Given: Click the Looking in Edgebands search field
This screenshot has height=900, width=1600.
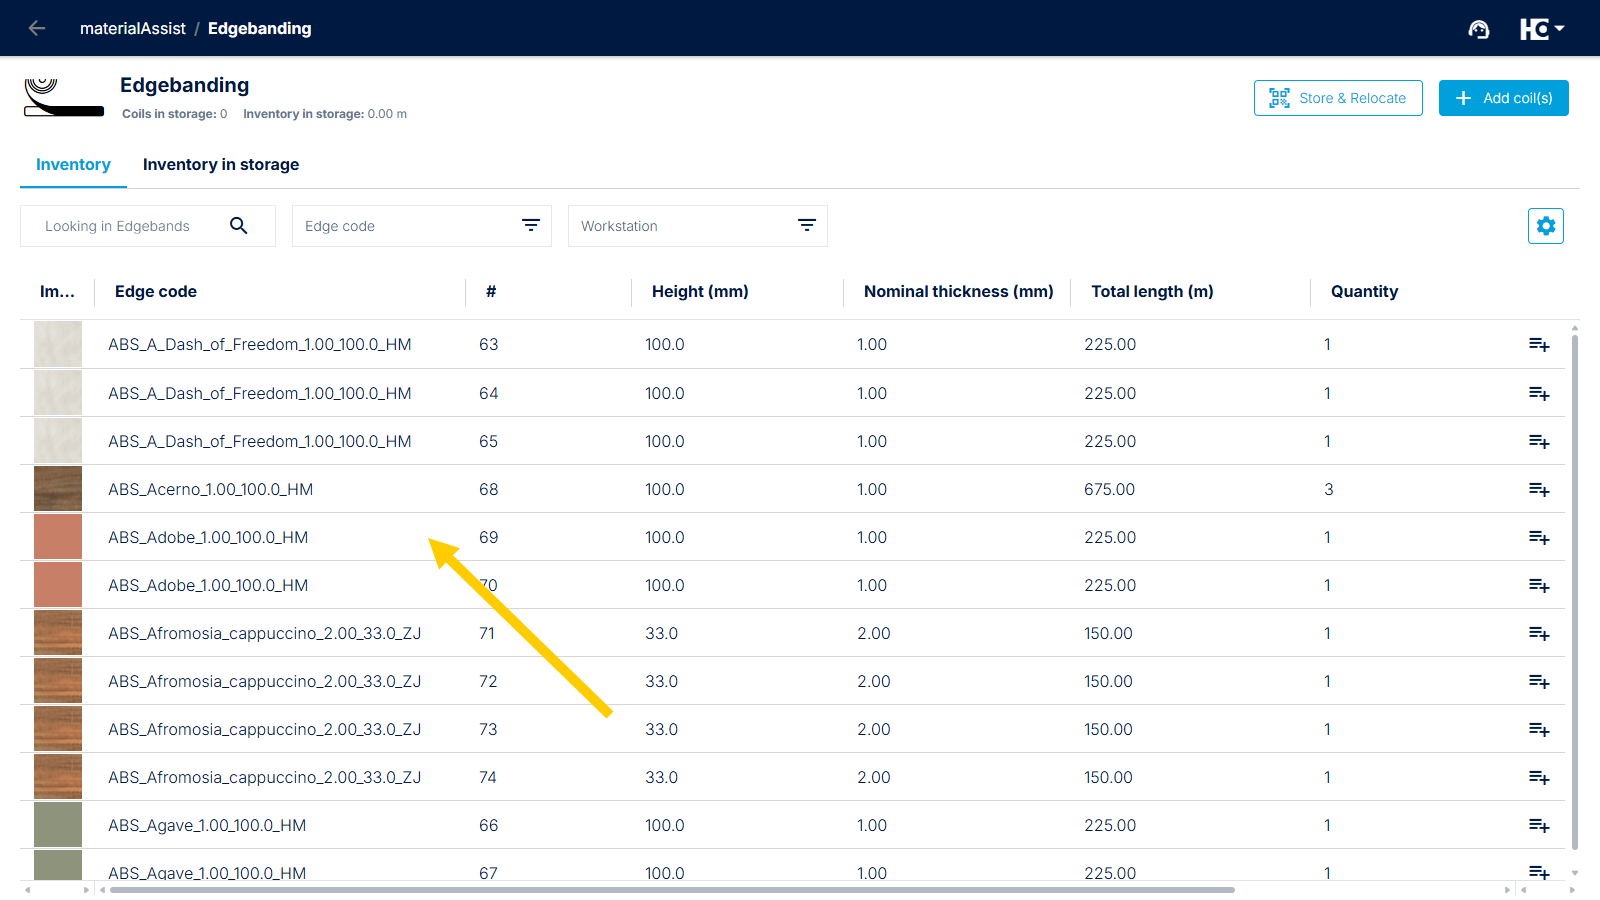Looking at the screenshot, I should click(x=148, y=226).
